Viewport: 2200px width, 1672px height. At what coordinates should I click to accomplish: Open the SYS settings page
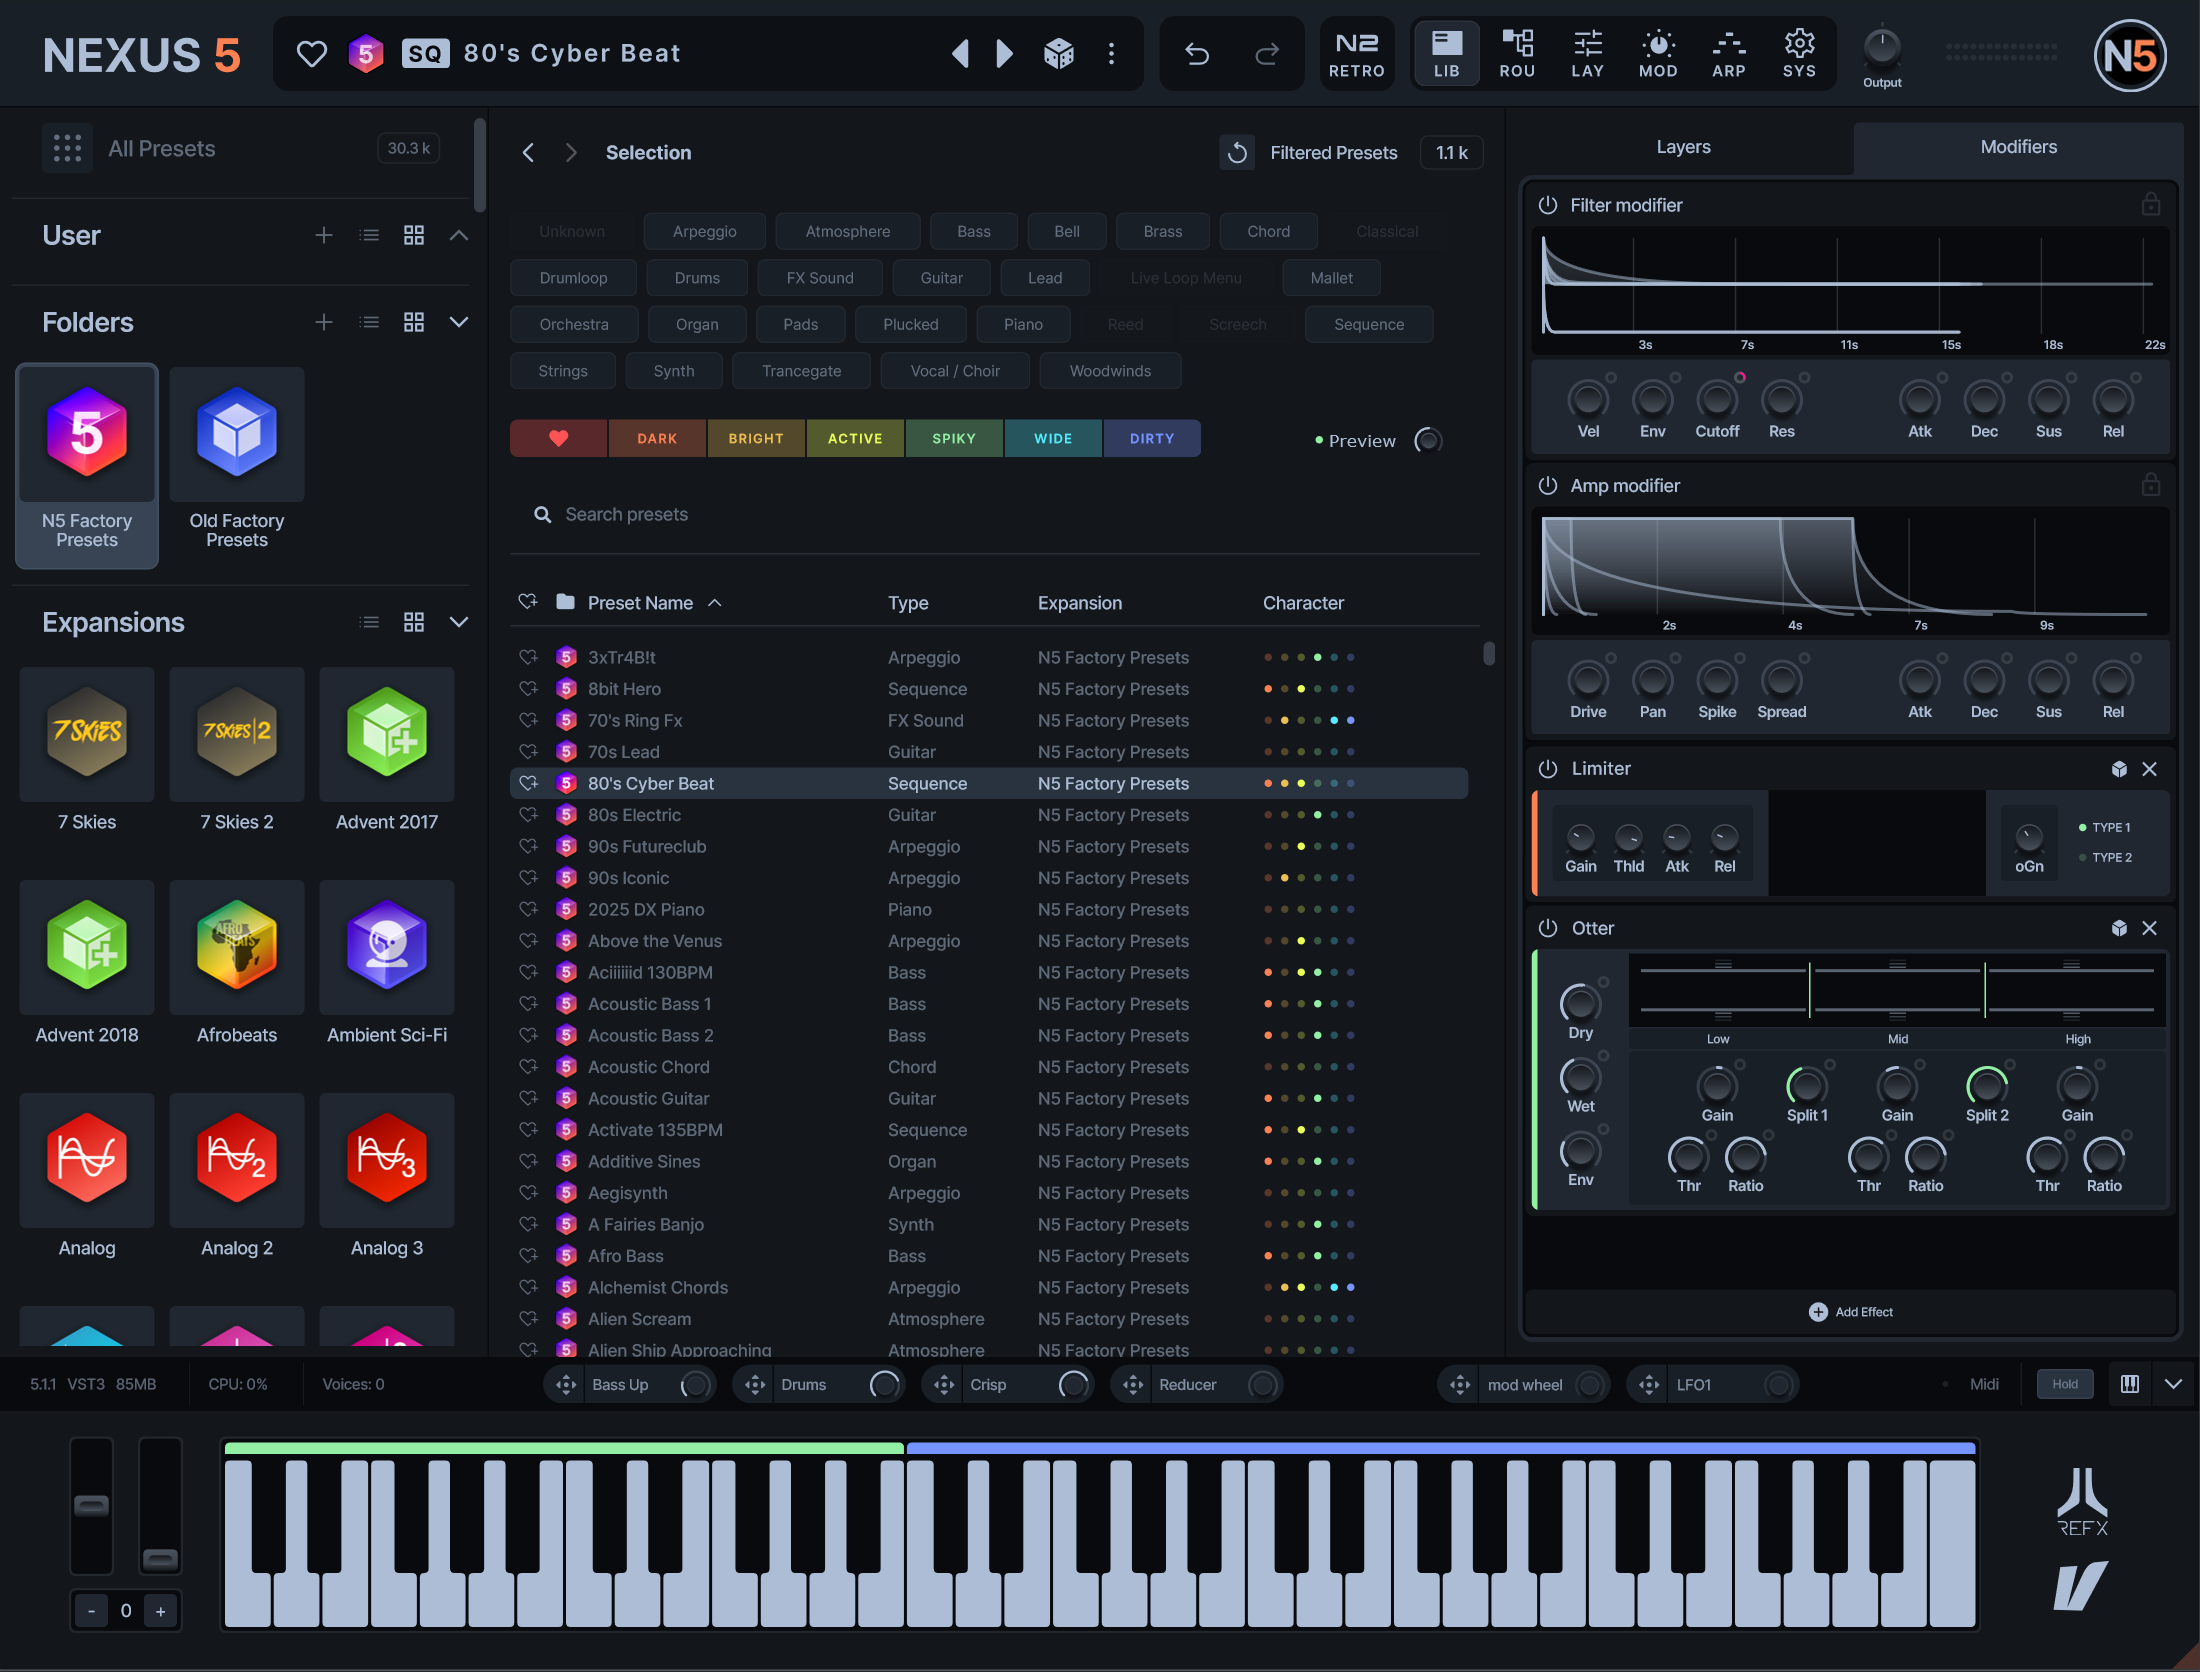(x=1798, y=53)
